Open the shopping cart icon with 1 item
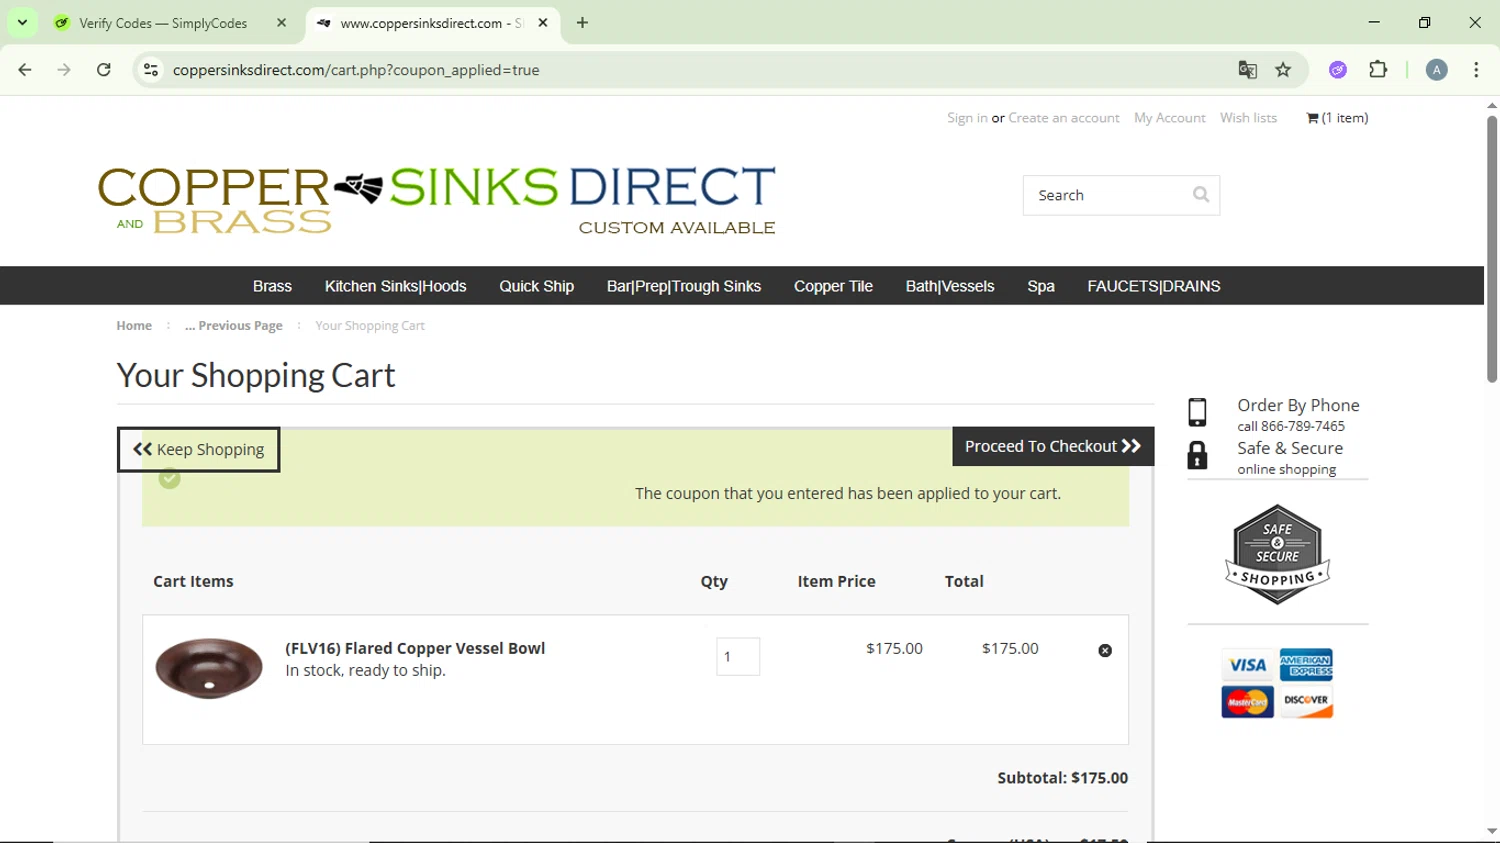 pos(1337,118)
